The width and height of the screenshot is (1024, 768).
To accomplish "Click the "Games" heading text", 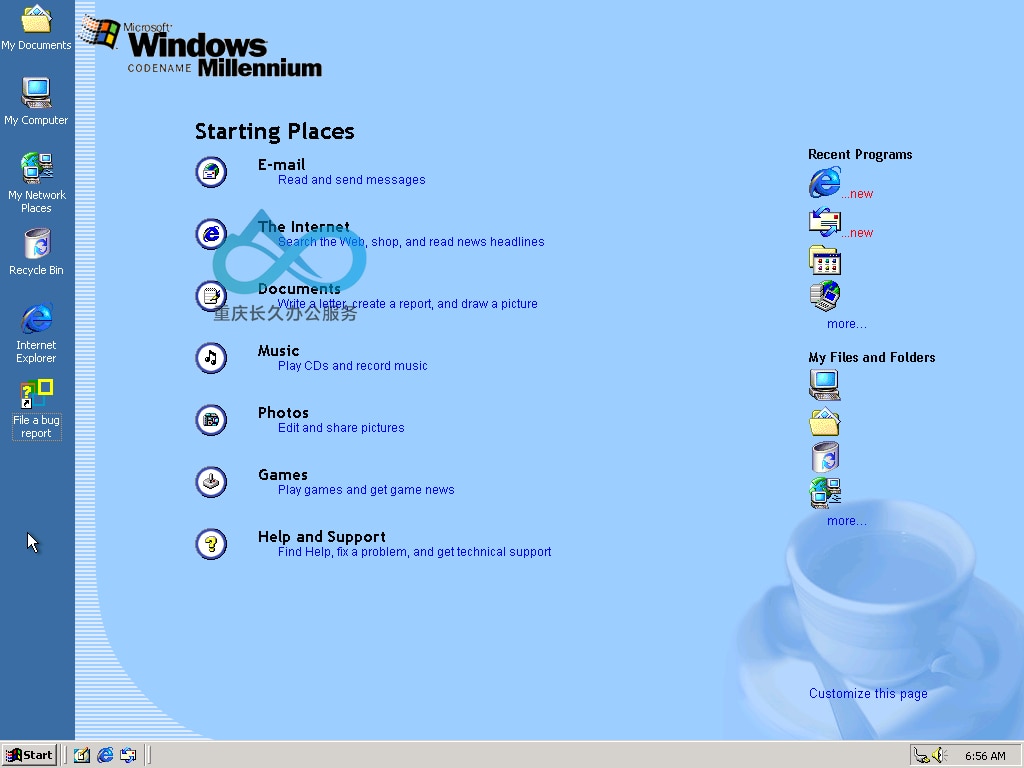I will tap(282, 475).
